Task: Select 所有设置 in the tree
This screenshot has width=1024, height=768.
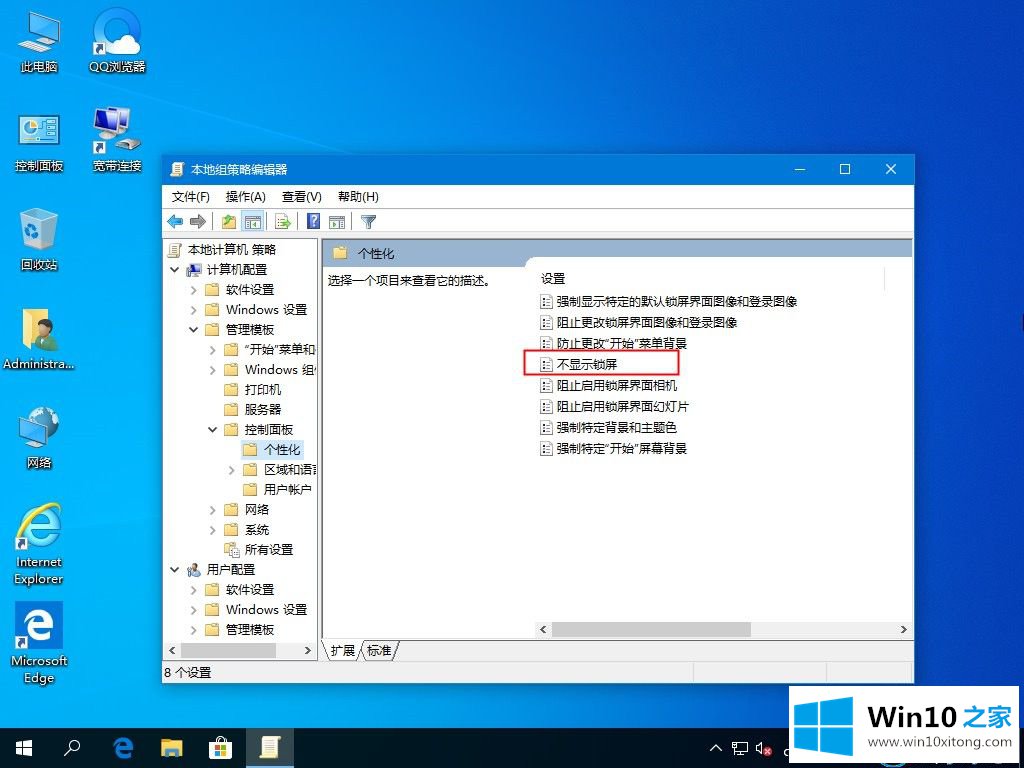Action: [x=268, y=550]
